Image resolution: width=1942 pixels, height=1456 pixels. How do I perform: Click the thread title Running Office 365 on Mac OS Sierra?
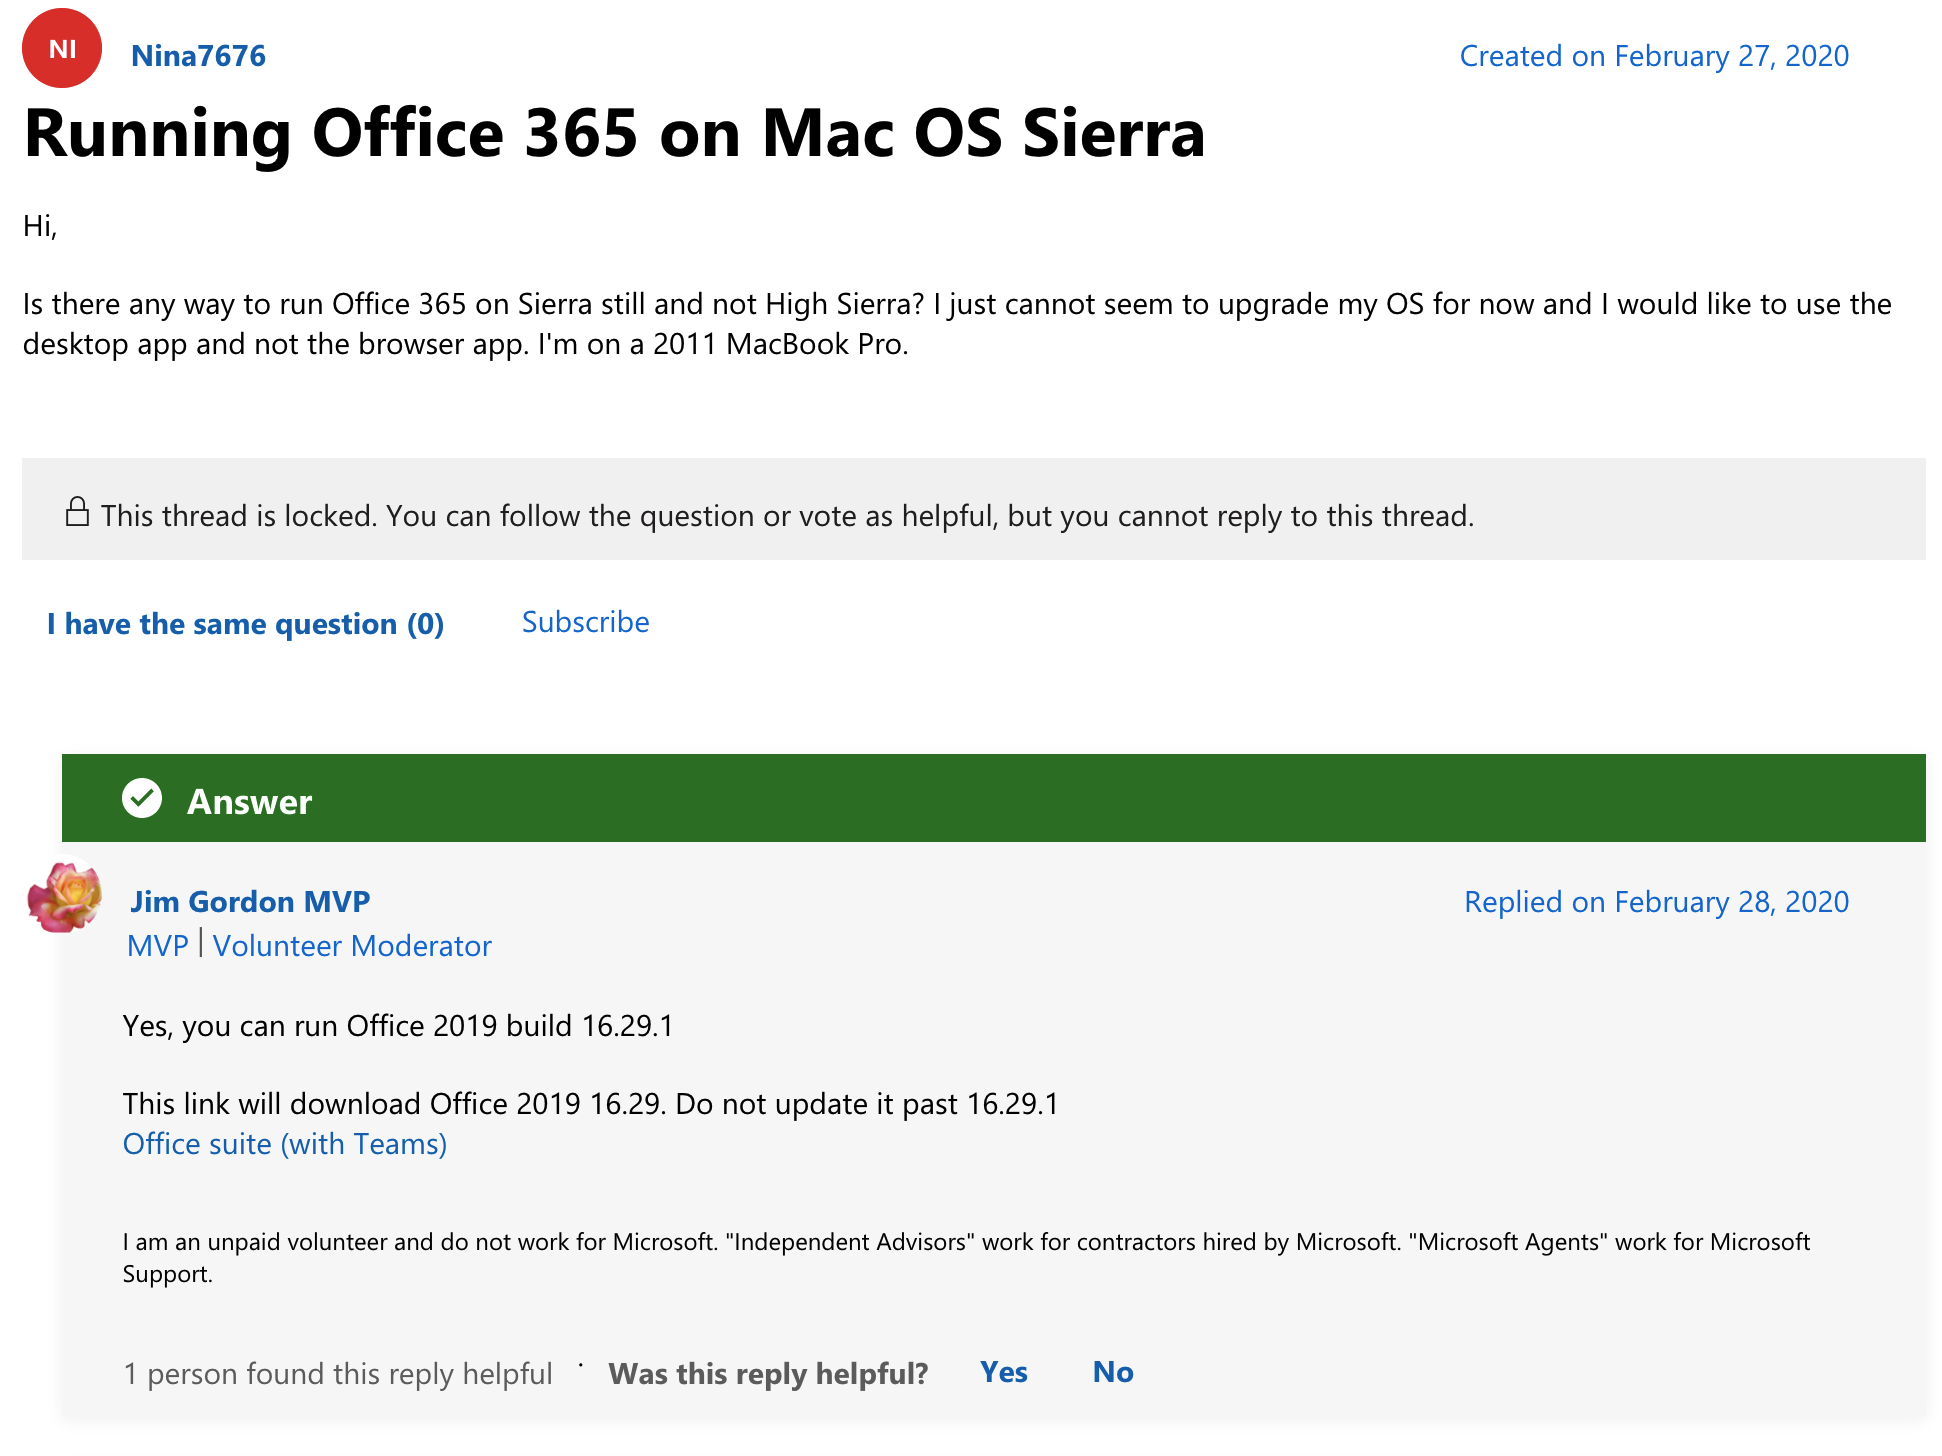click(614, 134)
